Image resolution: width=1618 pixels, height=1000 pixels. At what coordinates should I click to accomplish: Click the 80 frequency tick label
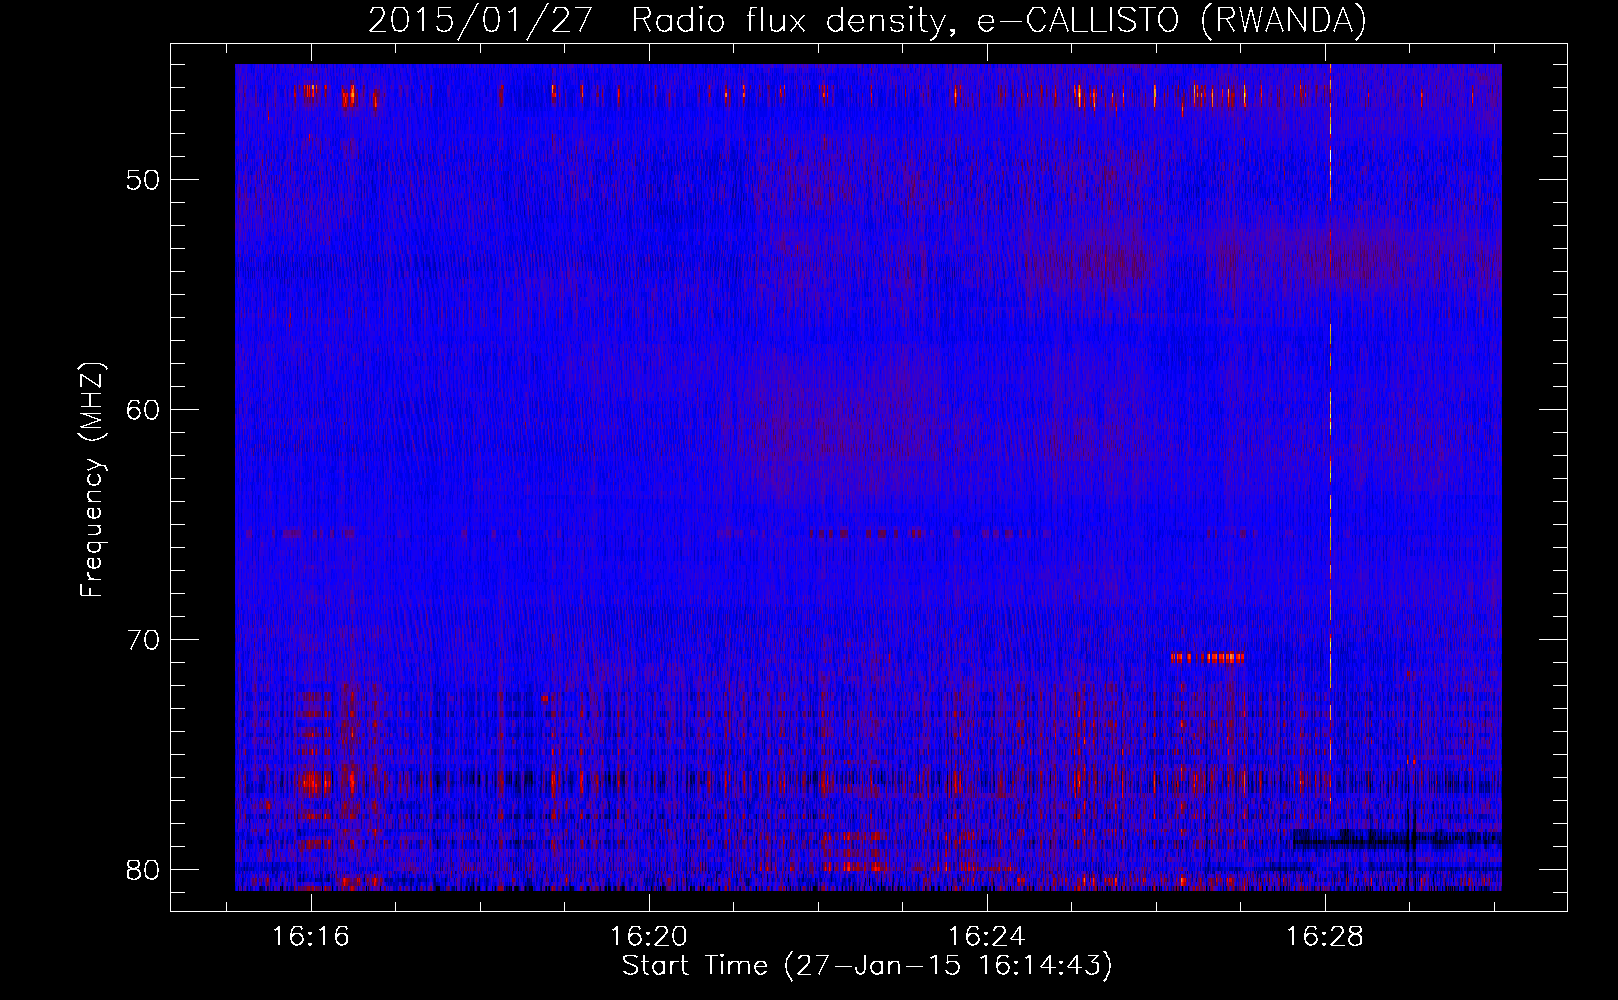[143, 869]
